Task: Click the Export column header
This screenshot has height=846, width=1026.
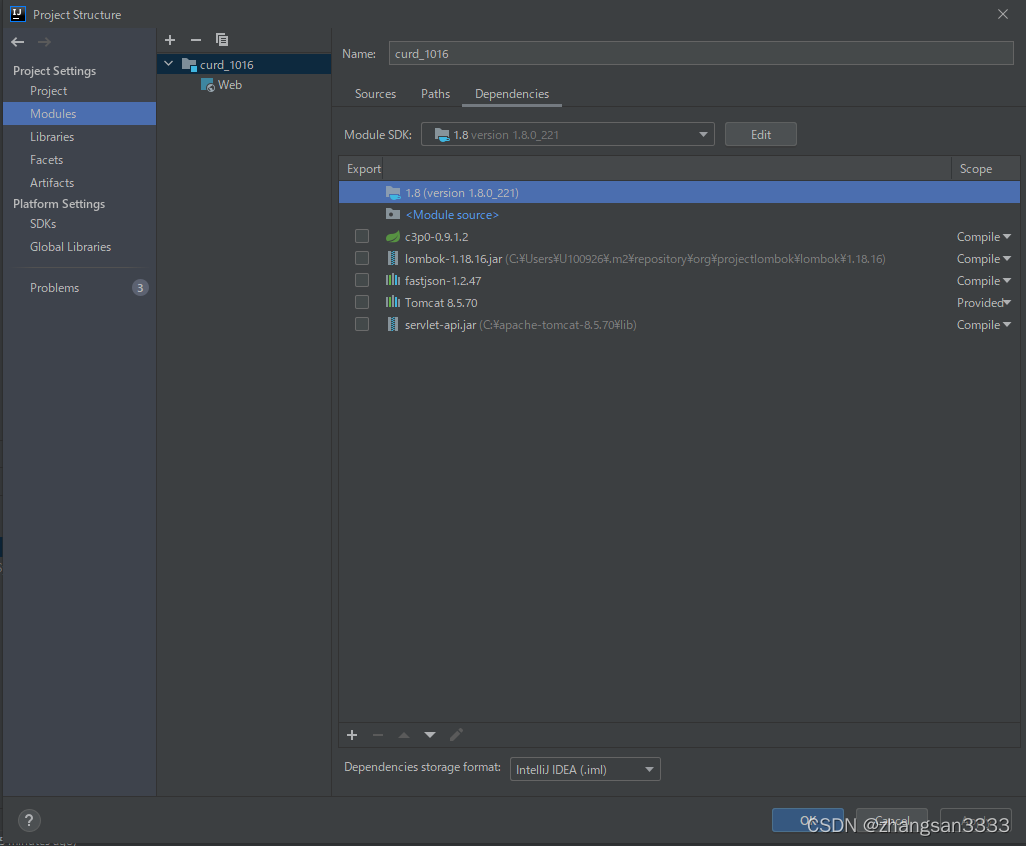Action: pyautogui.click(x=363, y=169)
